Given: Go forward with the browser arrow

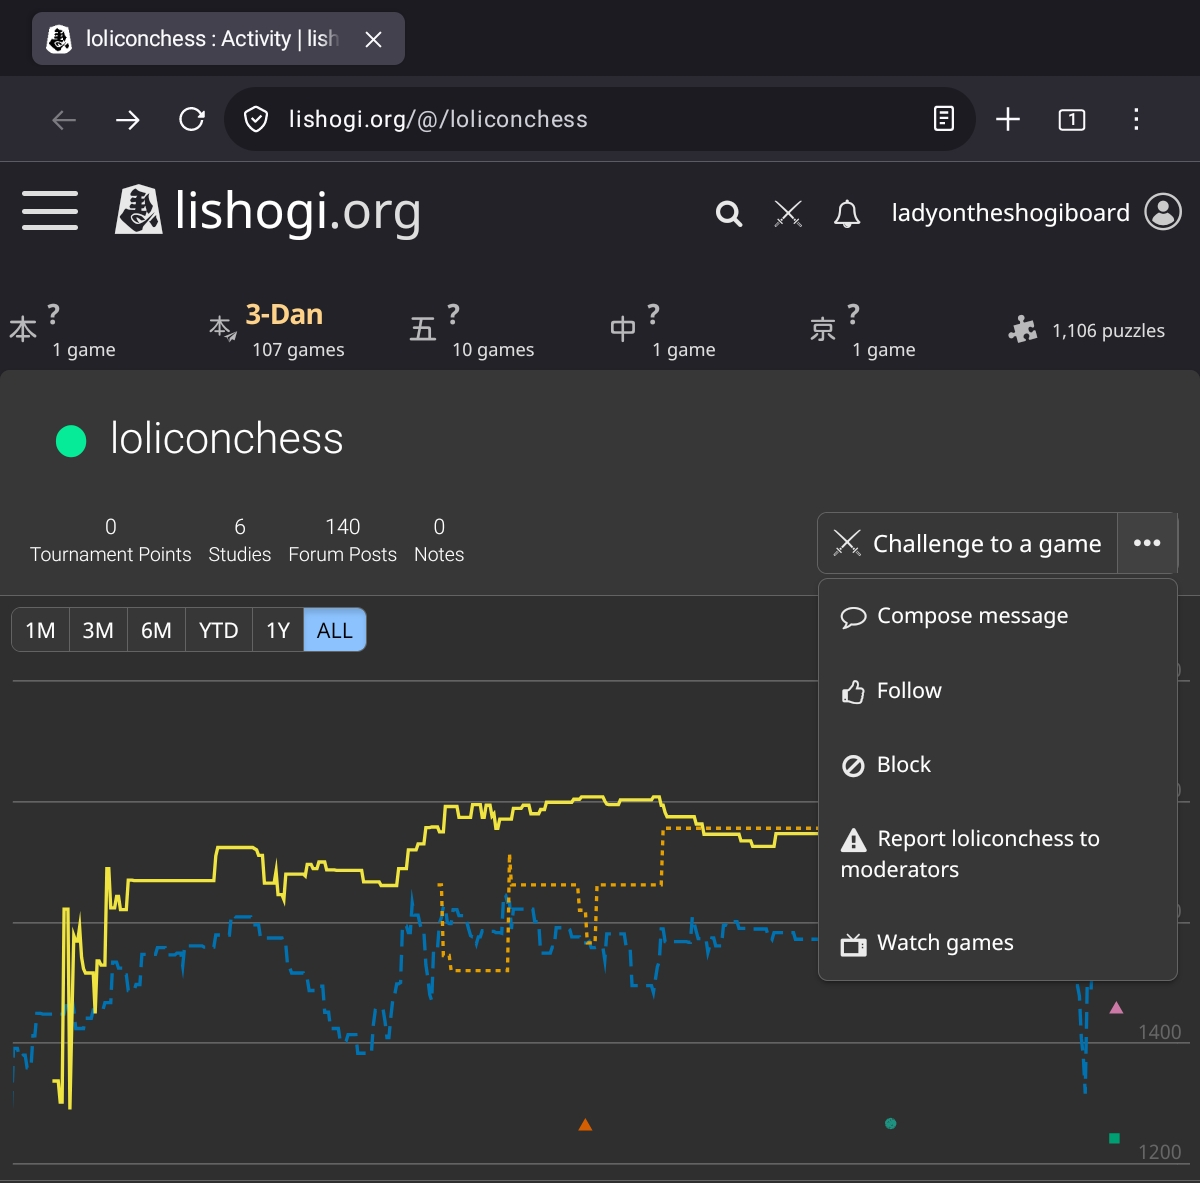Looking at the screenshot, I should click(128, 120).
